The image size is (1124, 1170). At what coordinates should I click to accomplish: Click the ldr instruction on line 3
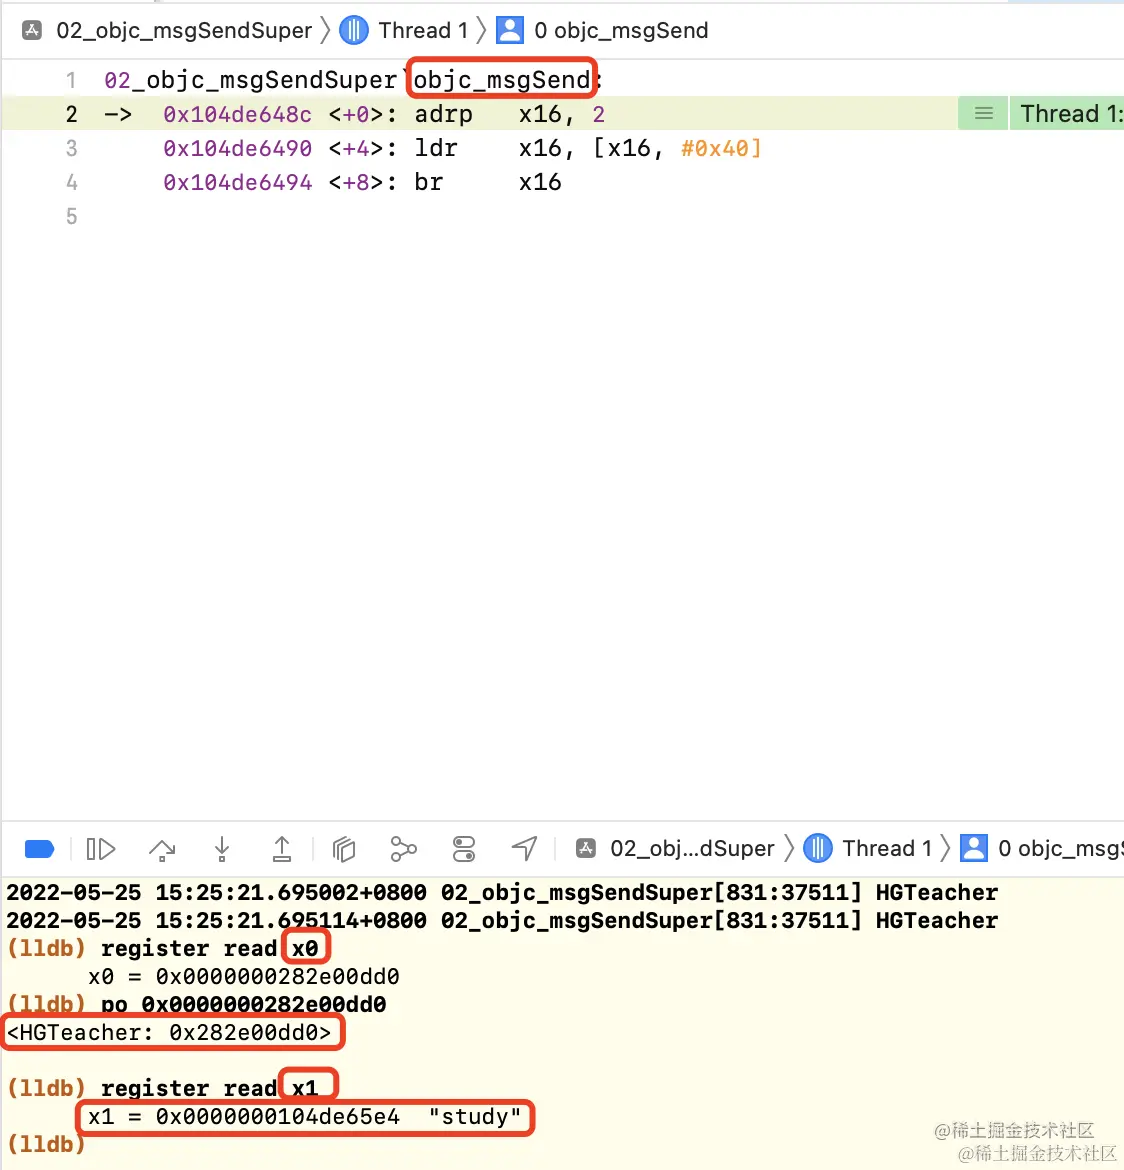point(436,148)
